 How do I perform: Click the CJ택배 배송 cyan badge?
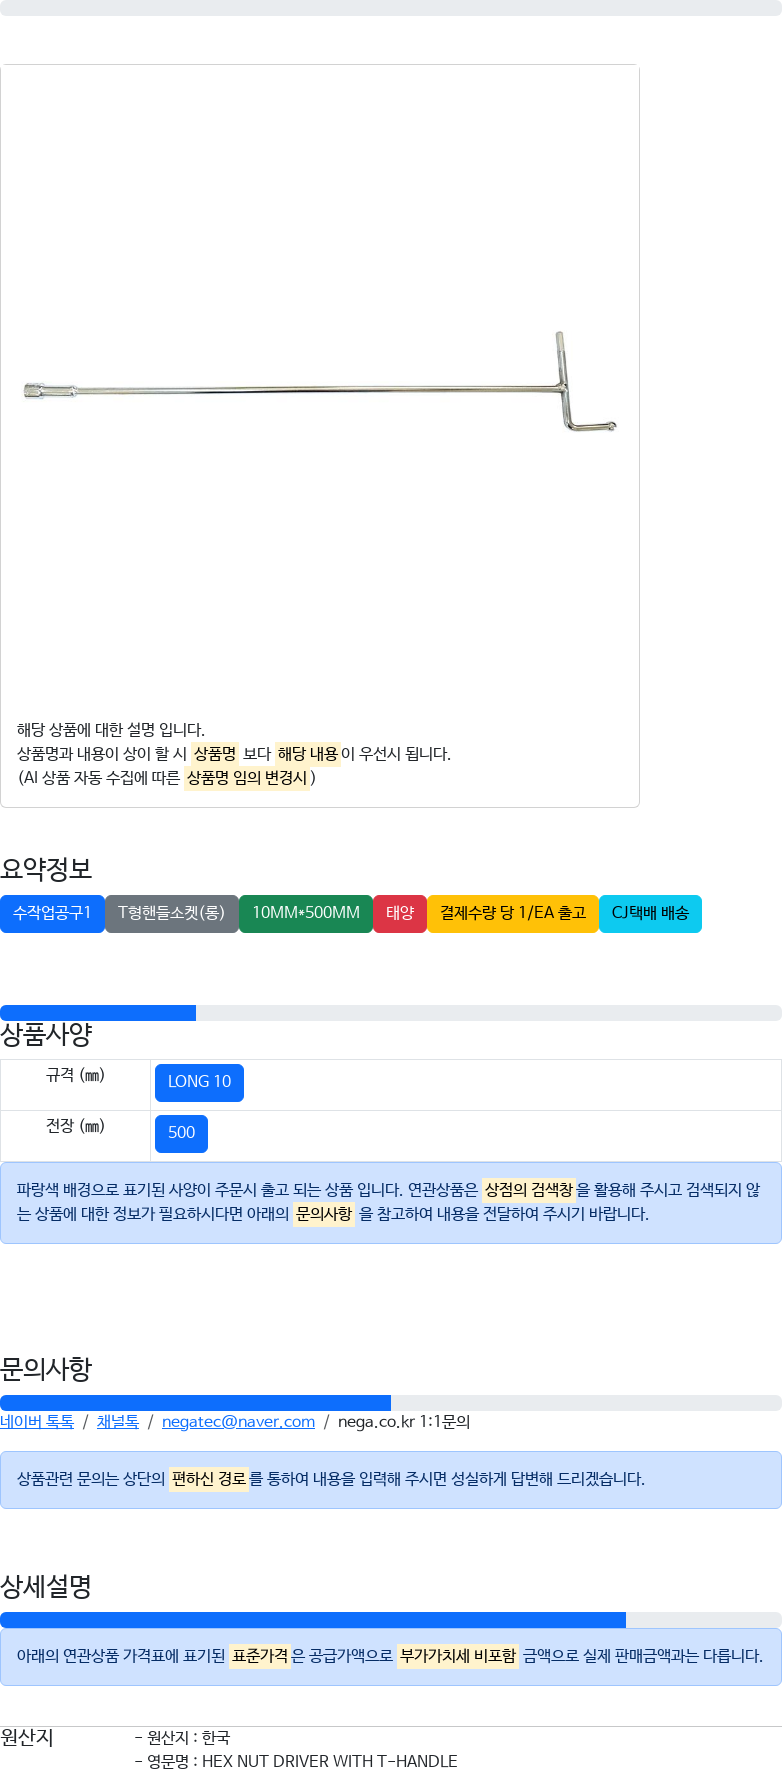pos(650,914)
